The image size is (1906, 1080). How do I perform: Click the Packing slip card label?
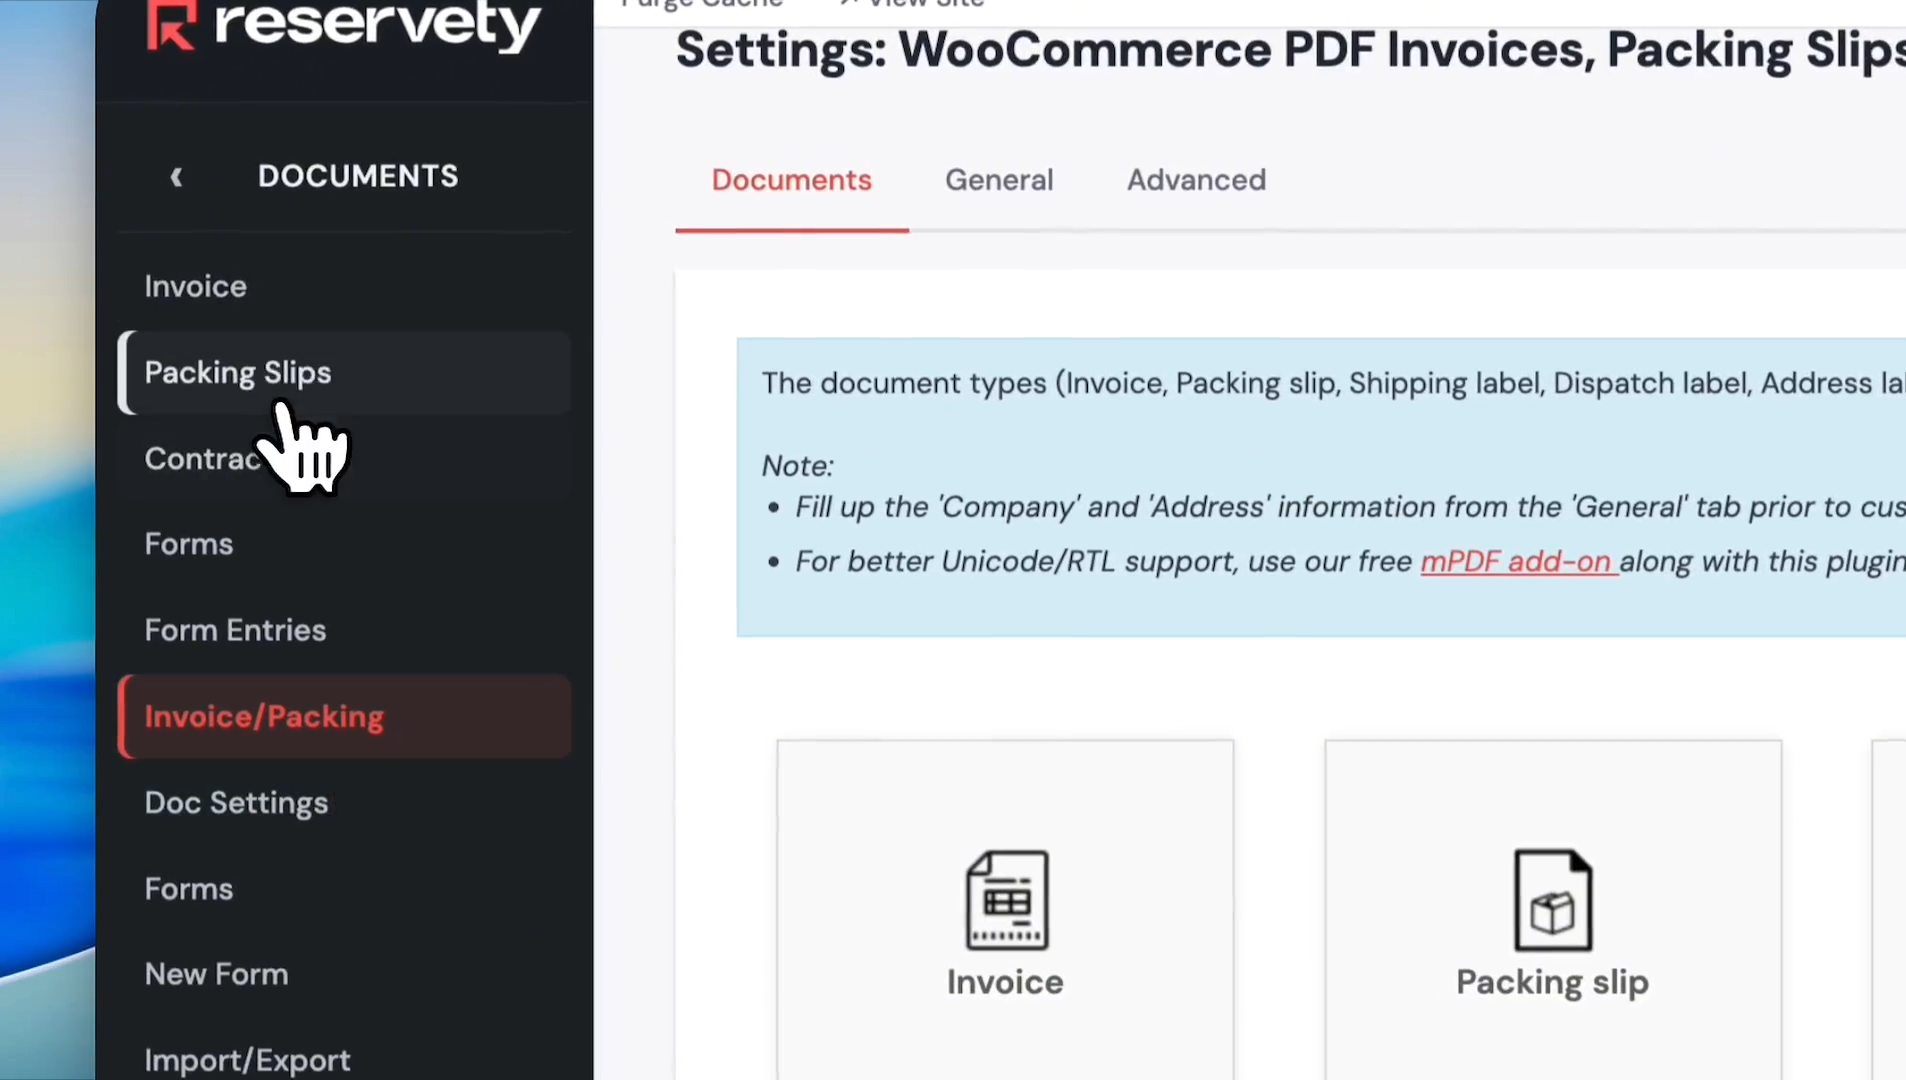[1552, 983]
